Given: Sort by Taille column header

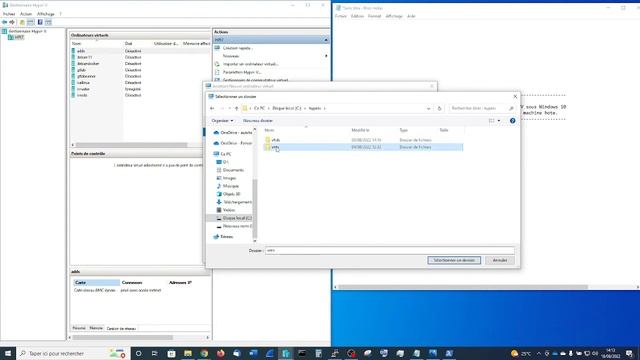Looking at the screenshot, I should [x=444, y=130].
